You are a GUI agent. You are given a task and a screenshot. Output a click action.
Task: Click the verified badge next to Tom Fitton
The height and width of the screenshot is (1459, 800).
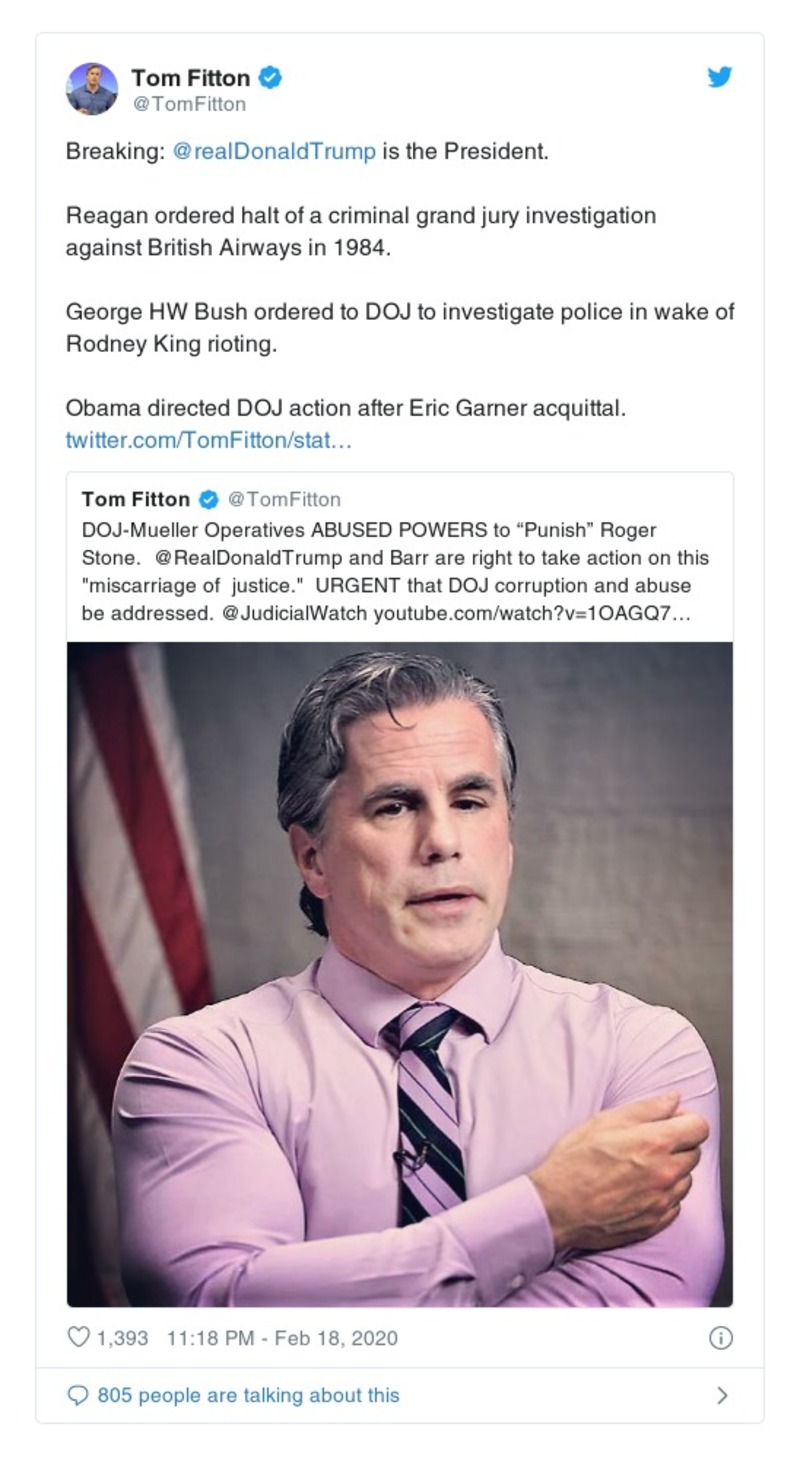(268, 75)
